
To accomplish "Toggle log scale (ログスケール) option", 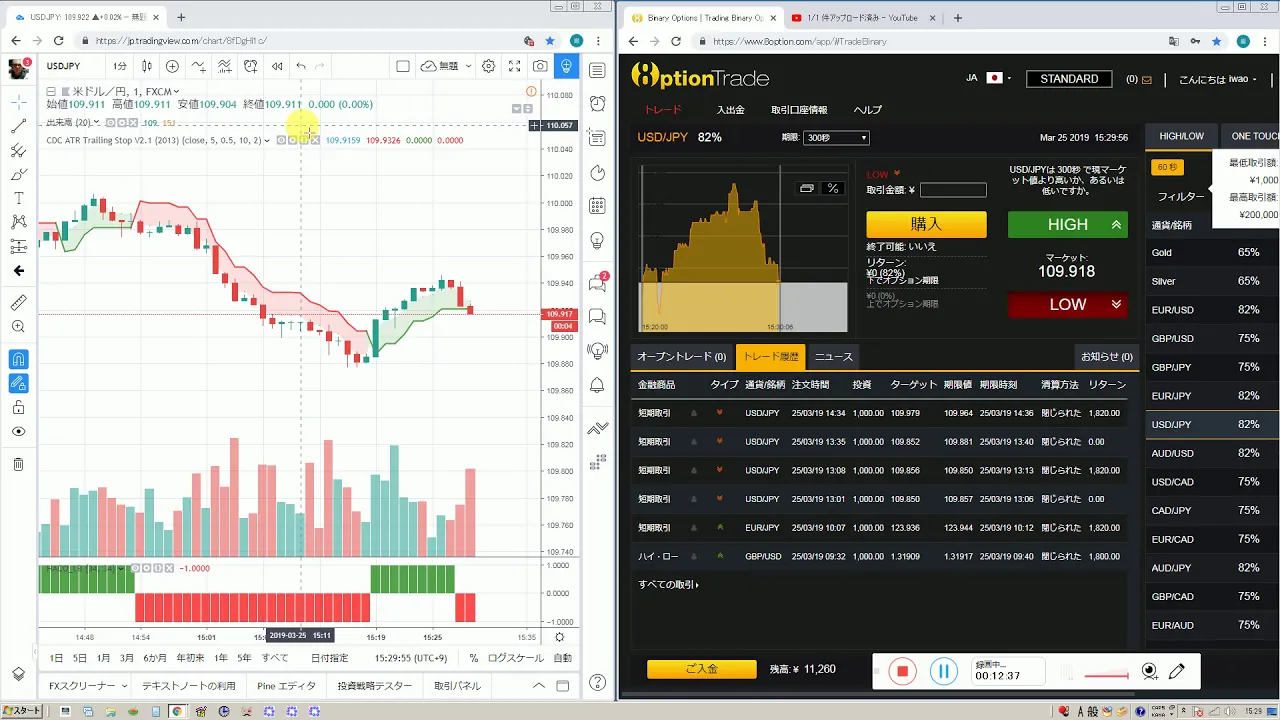I will 516,658.
